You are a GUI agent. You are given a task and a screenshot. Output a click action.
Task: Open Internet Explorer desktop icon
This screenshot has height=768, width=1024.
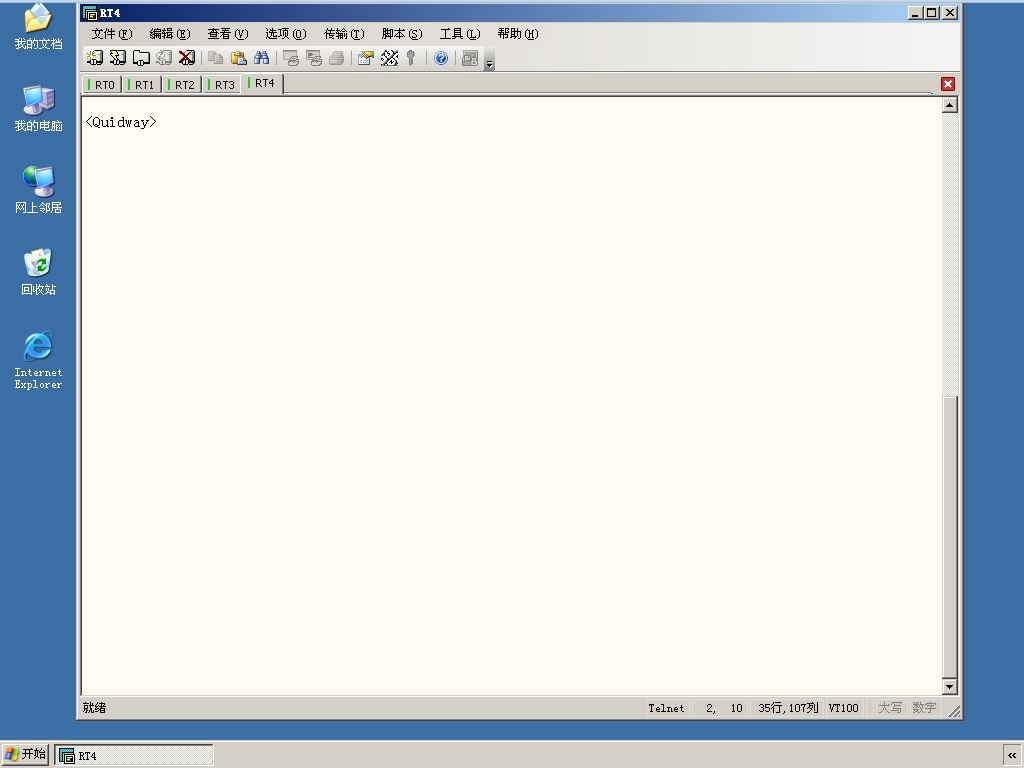pyautogui.click(x=39, y=360)
